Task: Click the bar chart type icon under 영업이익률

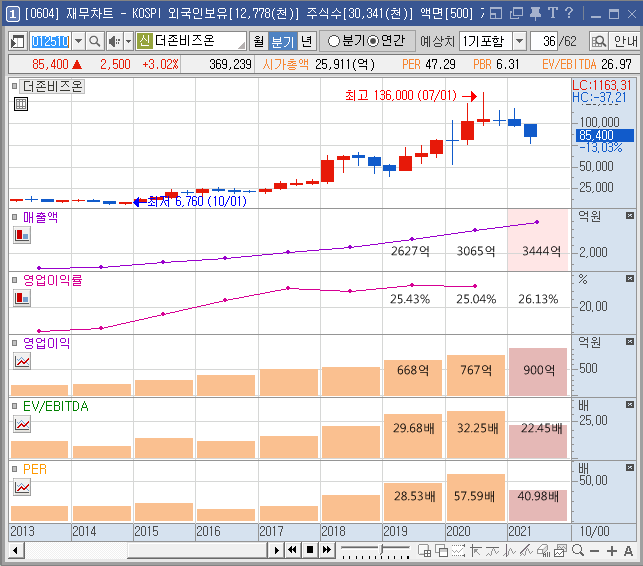Action: tap(22, 298)
